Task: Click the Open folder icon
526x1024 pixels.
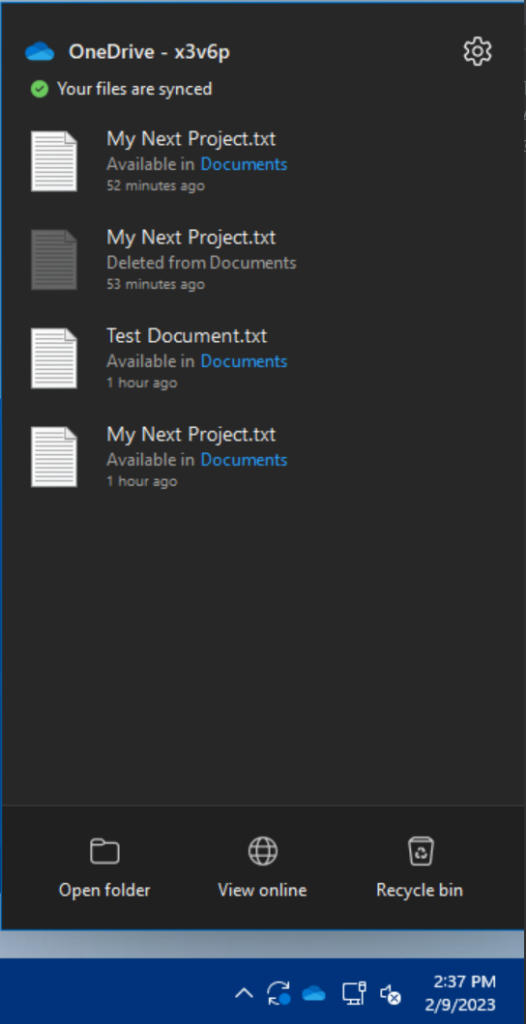Action: point(105,851)
